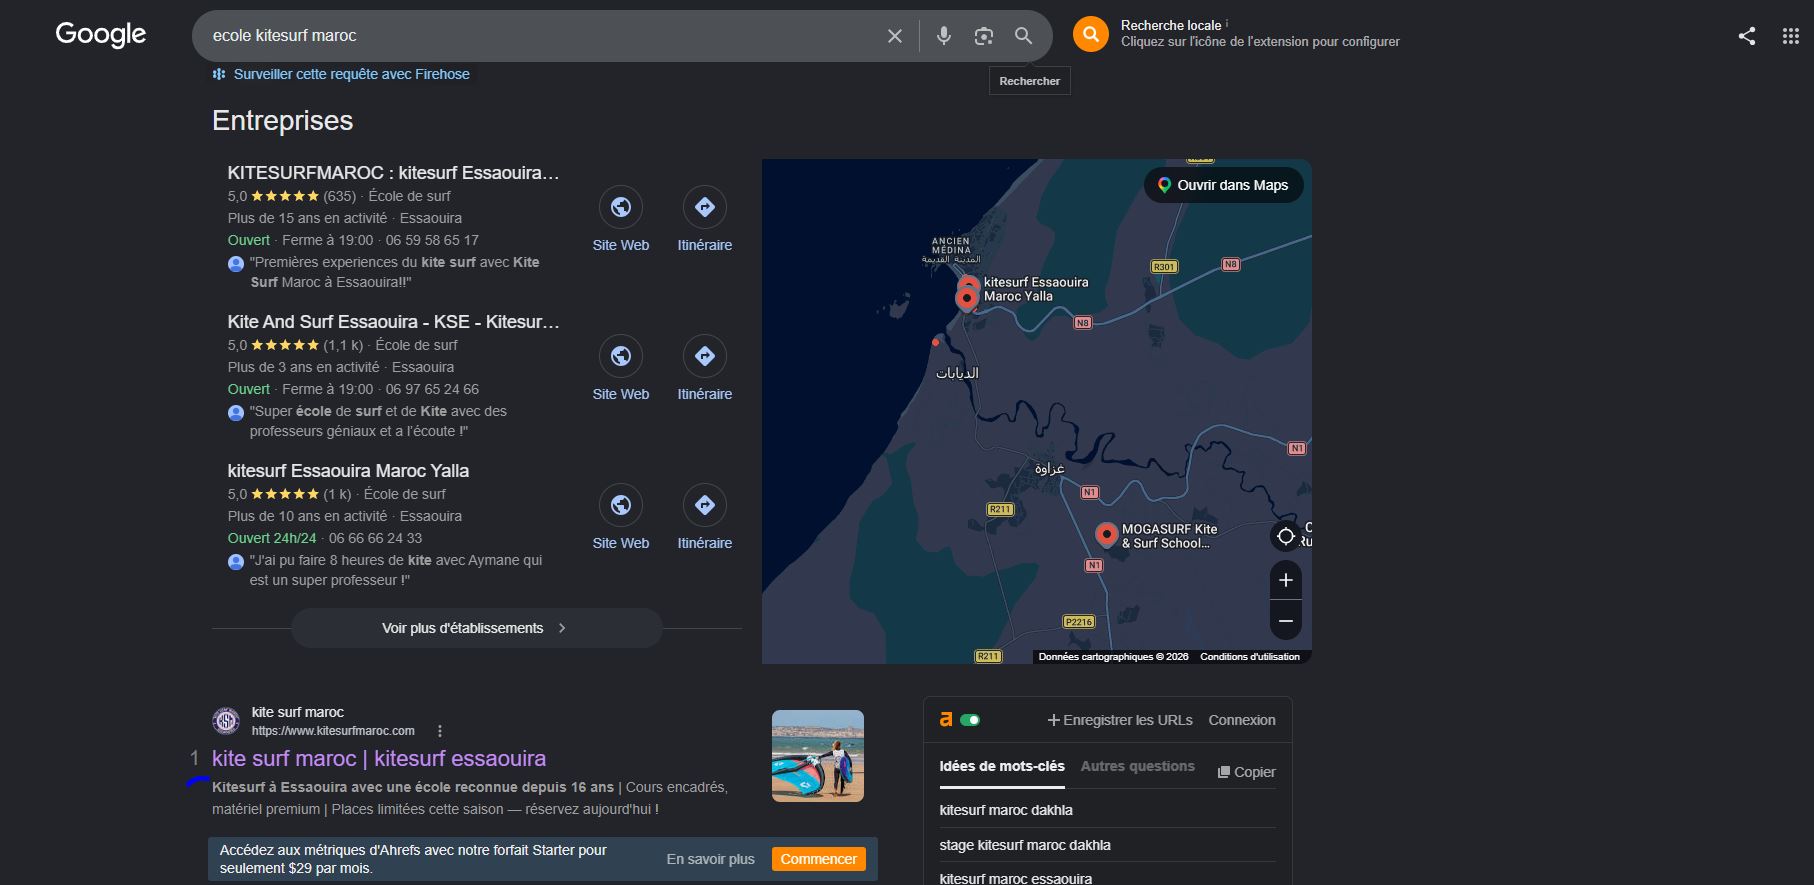Image resolution: width=1814 pixels, height=885 pixels.
Task: Open Site Web globe icon for Kite And Surf Essaouira
Action: [621, 356]
